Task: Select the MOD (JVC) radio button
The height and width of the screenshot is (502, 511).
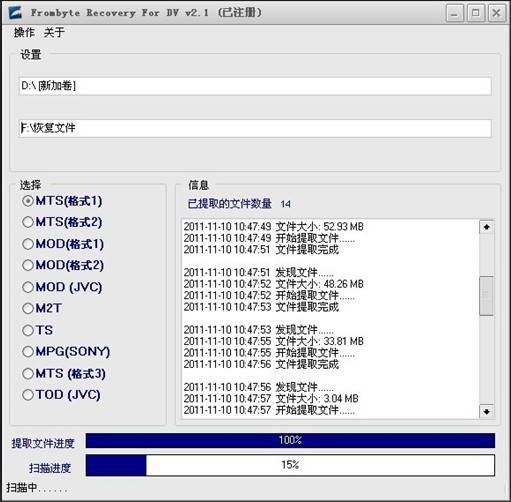Action: (x=28, y=287)
